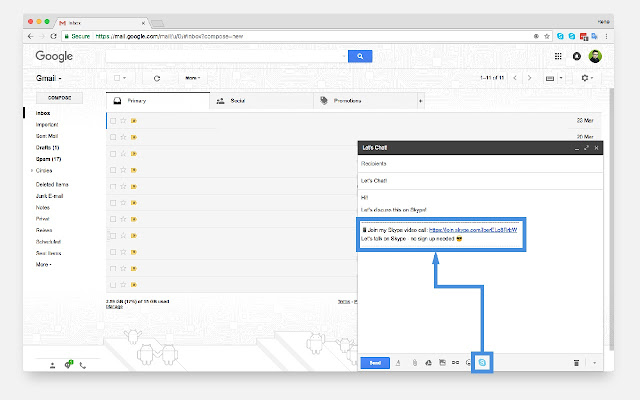Open the Important label
The height and width of the screenshot is (400, 640).
(x=47, y=124)
